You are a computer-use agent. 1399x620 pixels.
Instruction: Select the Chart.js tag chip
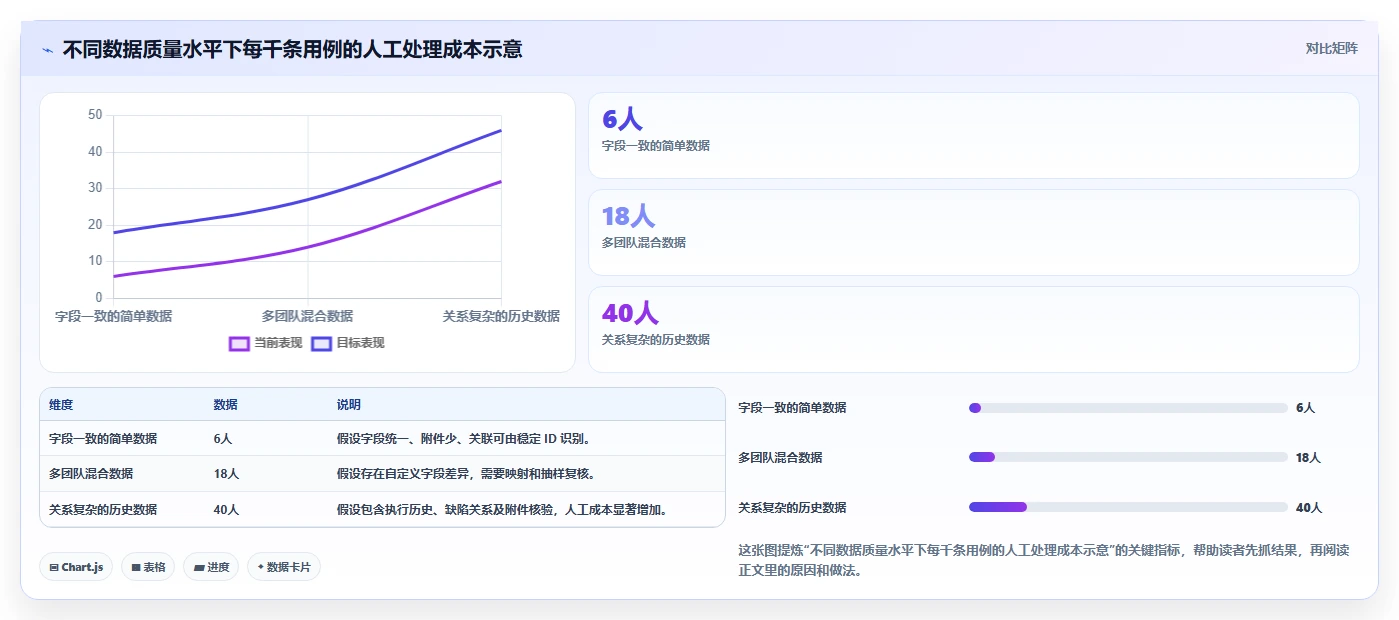pyautogui.click(x=76, y=567)
